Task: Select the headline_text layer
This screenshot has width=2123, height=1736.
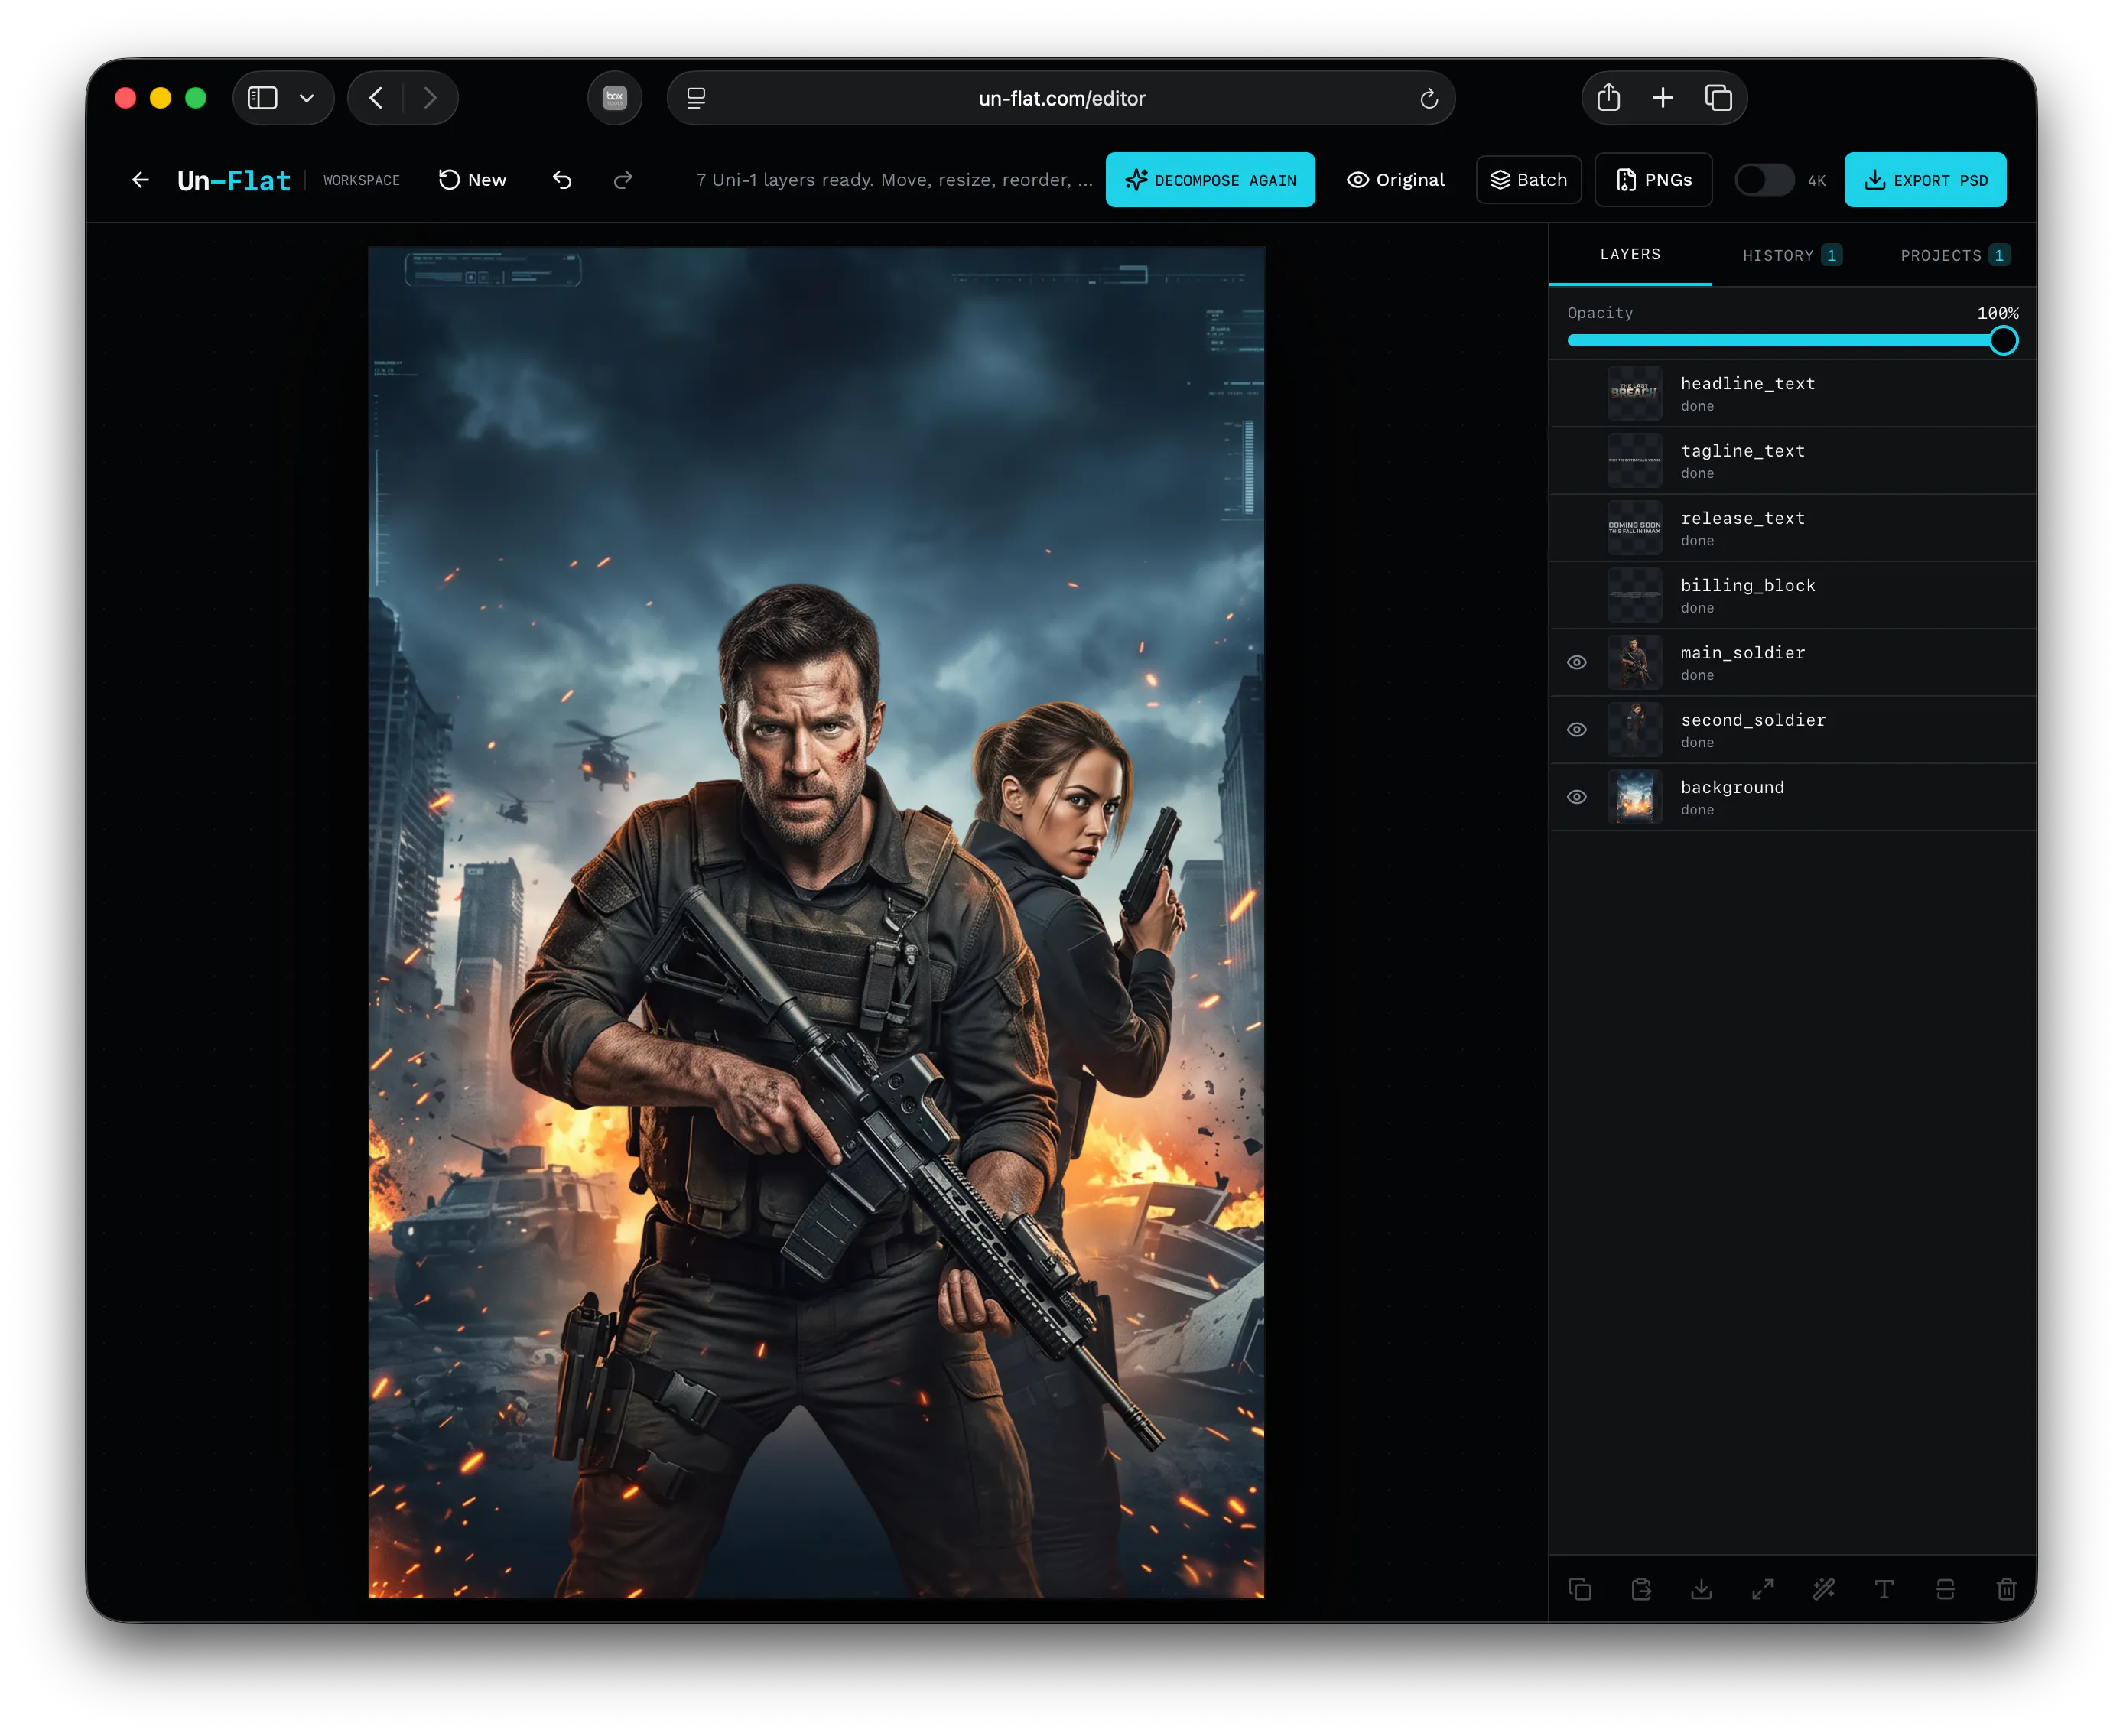Action: click(x=1793, y=394)
